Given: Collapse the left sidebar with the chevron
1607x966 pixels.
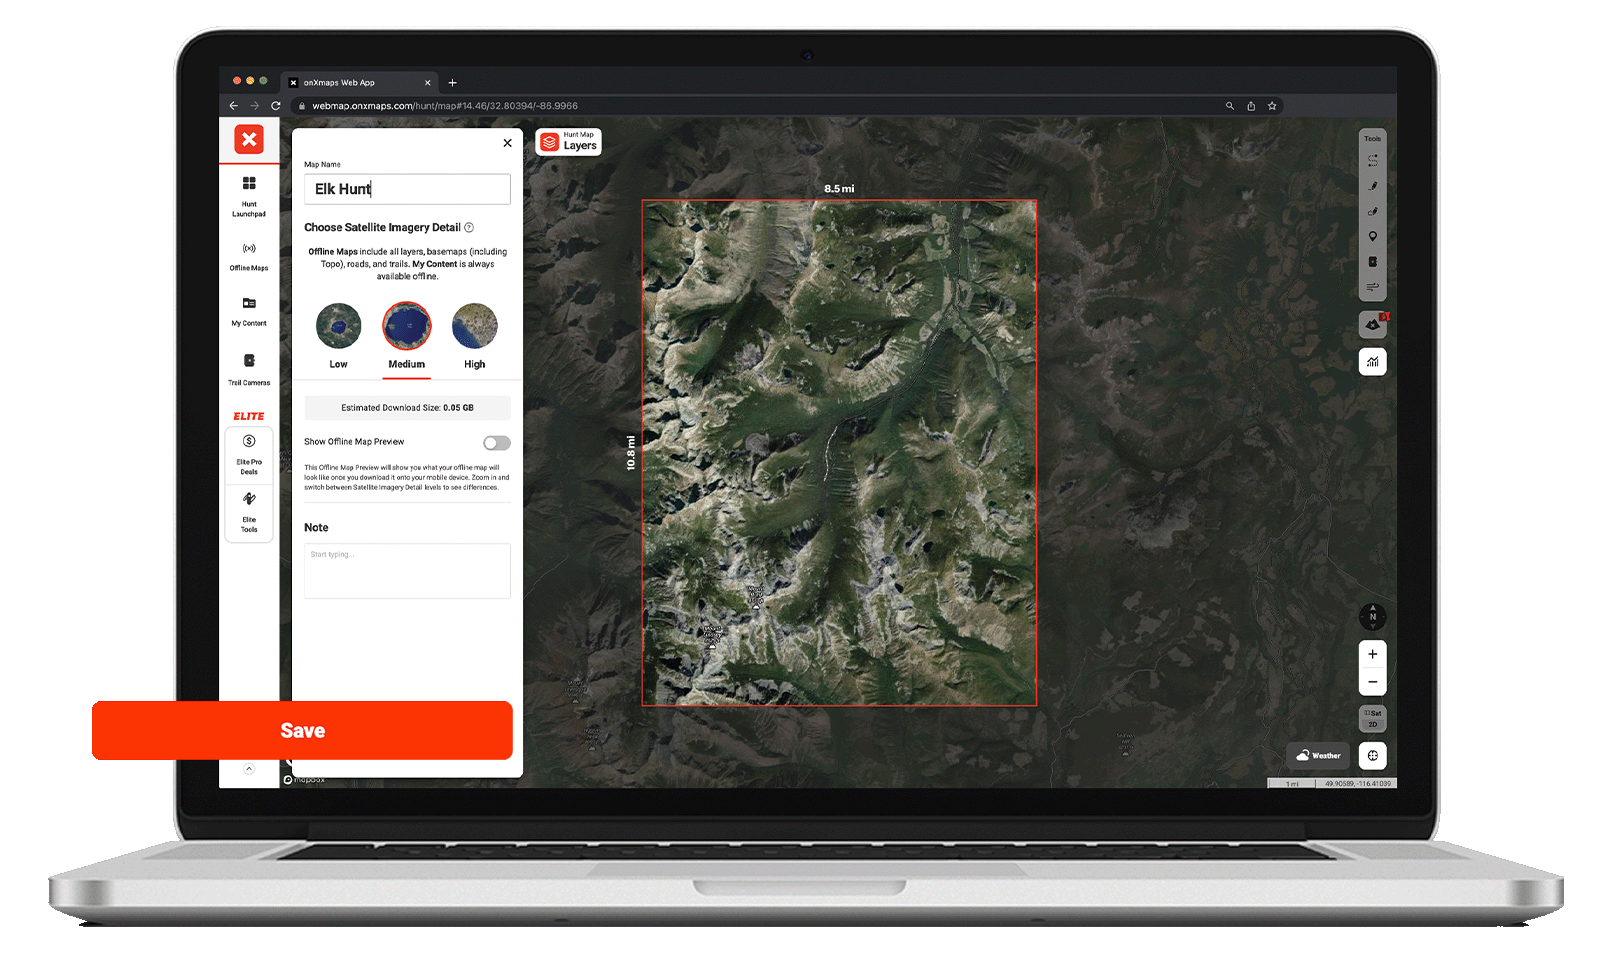Looking at the screenshot, I should coord(249,767).
